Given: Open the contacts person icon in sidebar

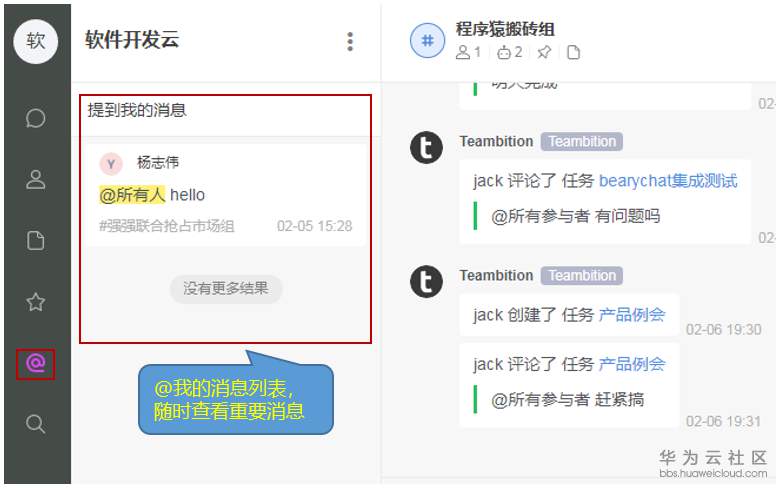Looking at the screenshot, I should 35,180.
